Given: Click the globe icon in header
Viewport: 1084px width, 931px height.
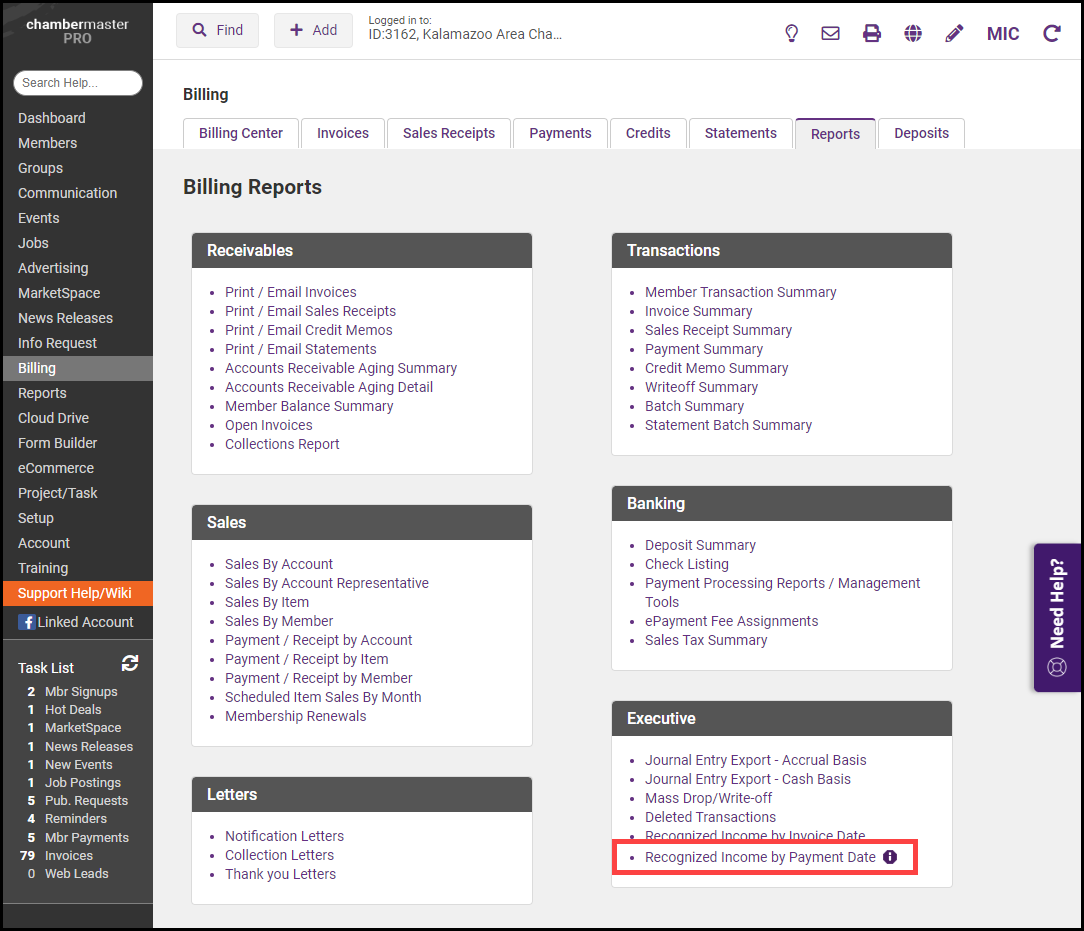Looking at the screenshot, I should [x=913, y=33].
